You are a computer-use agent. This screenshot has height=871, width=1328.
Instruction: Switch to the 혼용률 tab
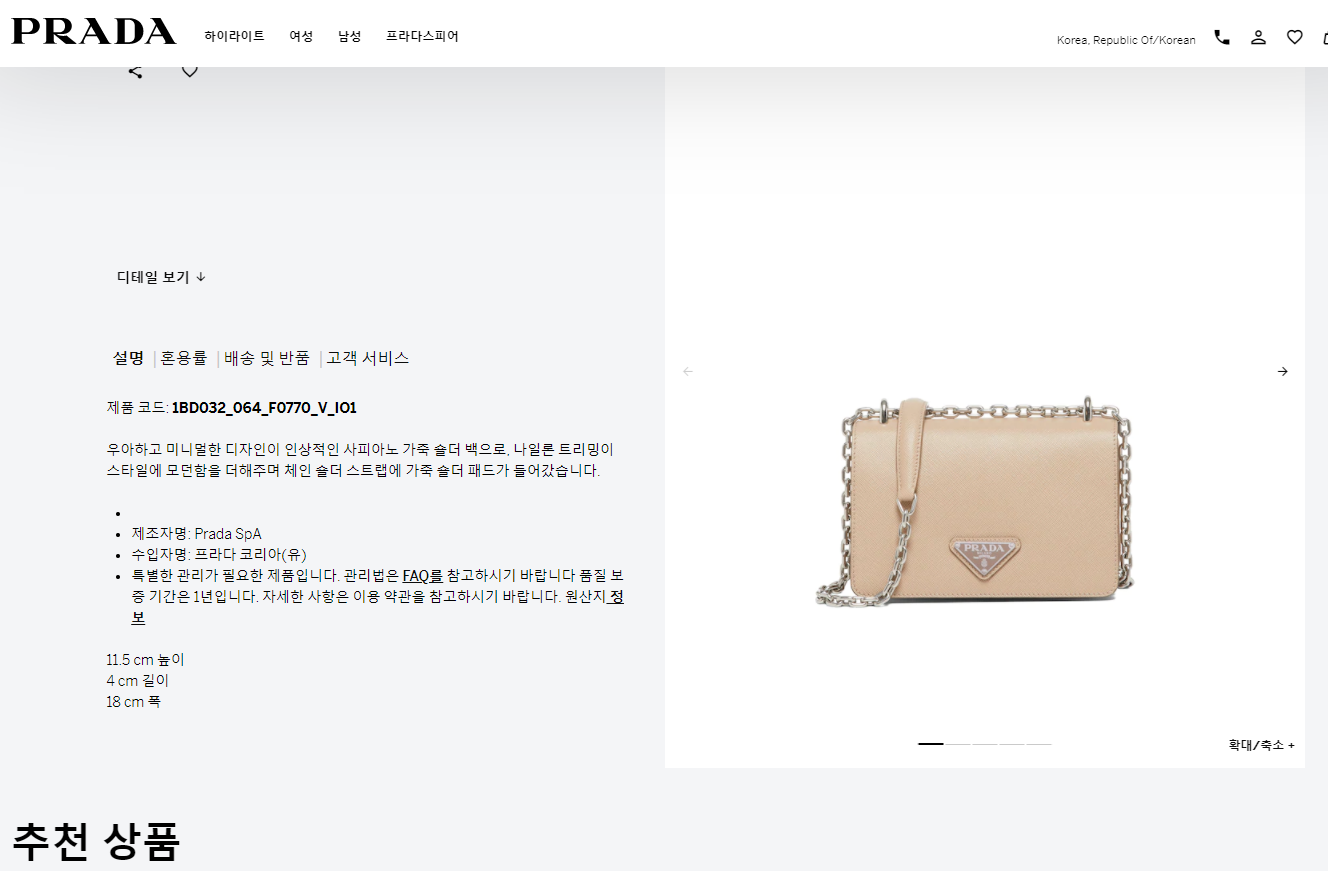pos(184,358)
